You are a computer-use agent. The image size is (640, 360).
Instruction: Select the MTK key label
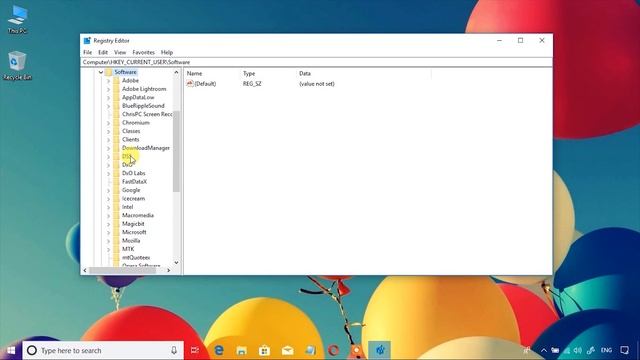[128, 249]
